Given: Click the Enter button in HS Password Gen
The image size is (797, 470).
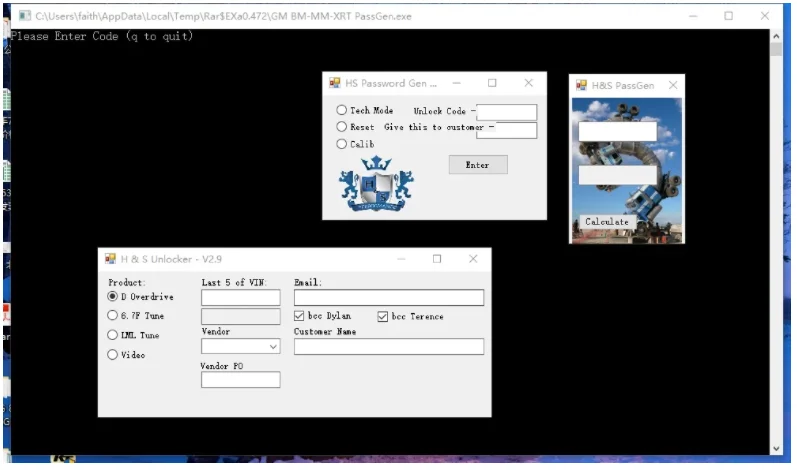Looking at the screenshot, I should coord(478,165).
